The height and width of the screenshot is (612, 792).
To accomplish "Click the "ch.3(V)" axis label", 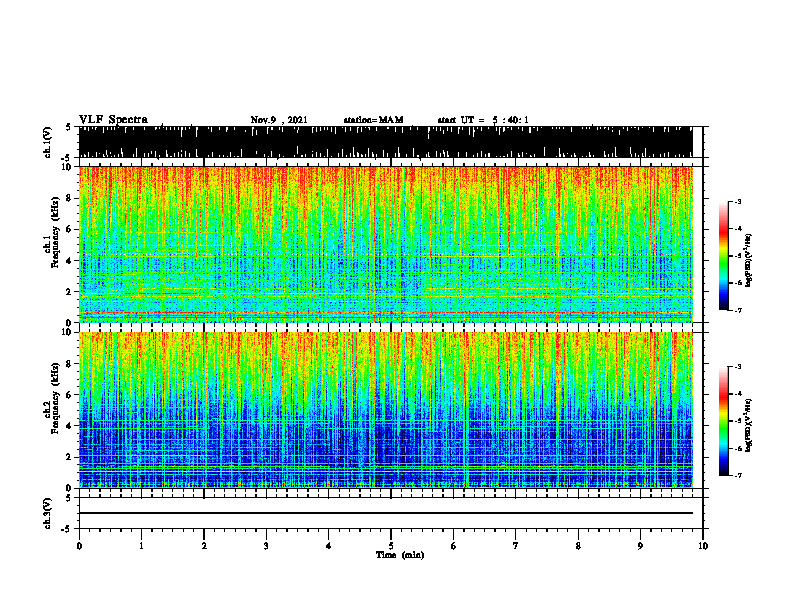I will tap(47, 514).
